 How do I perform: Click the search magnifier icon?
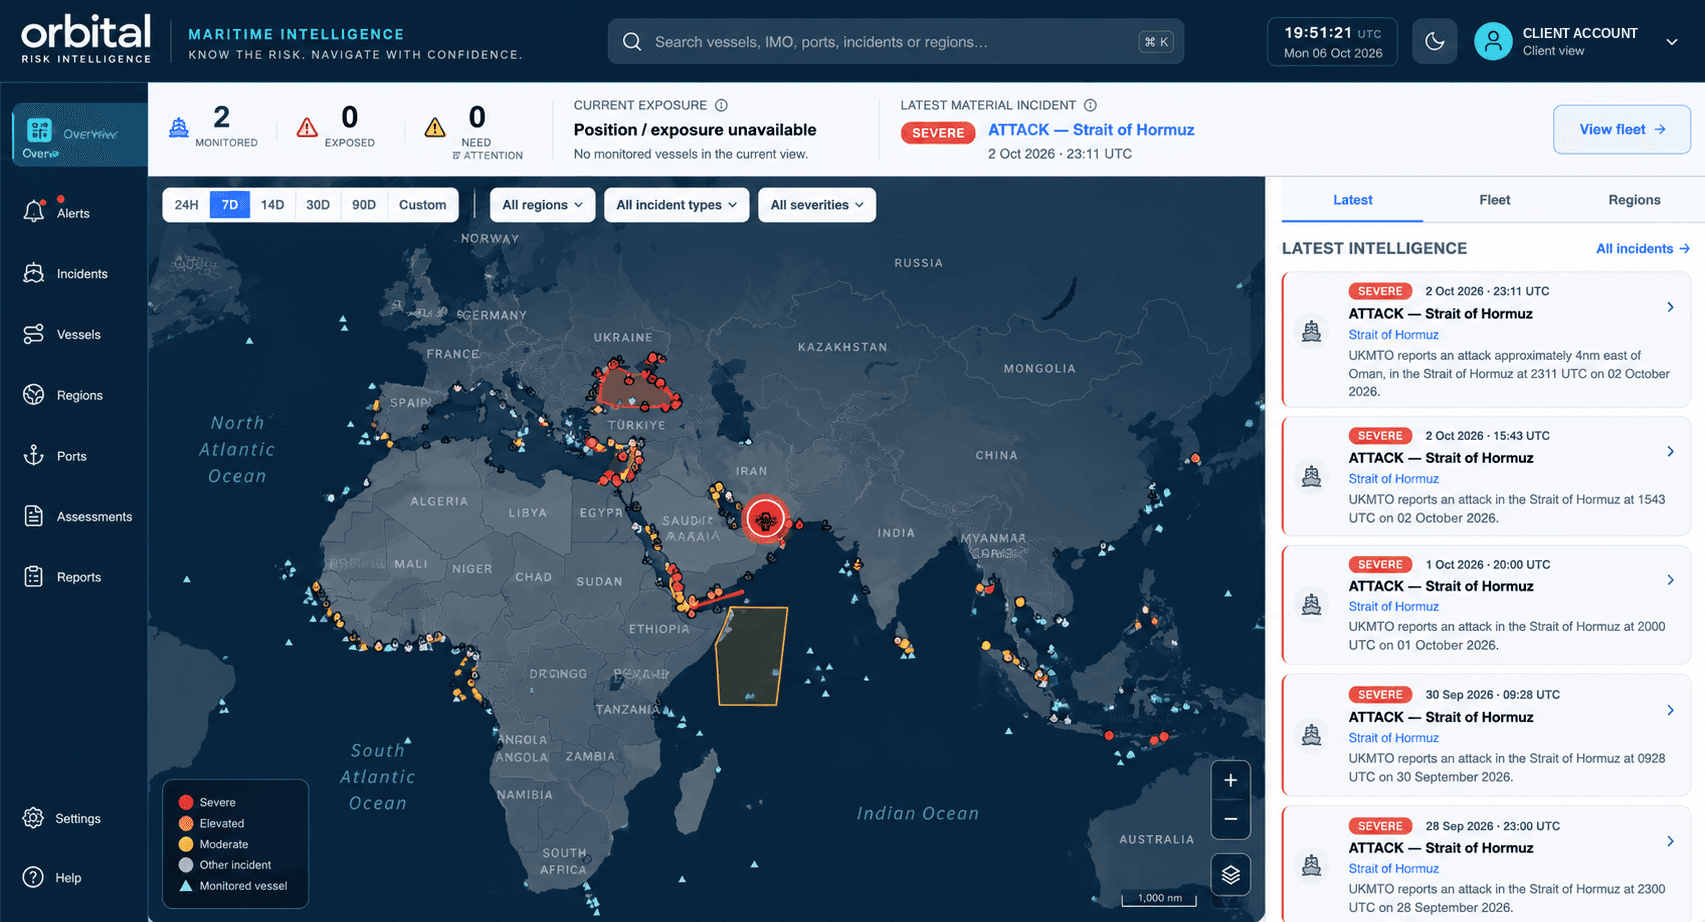(x=631, y=42)
